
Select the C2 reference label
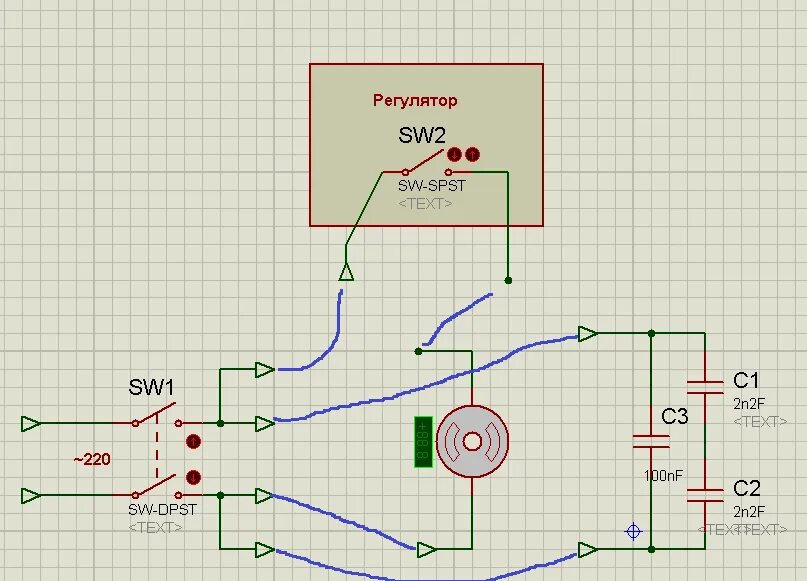747,488
